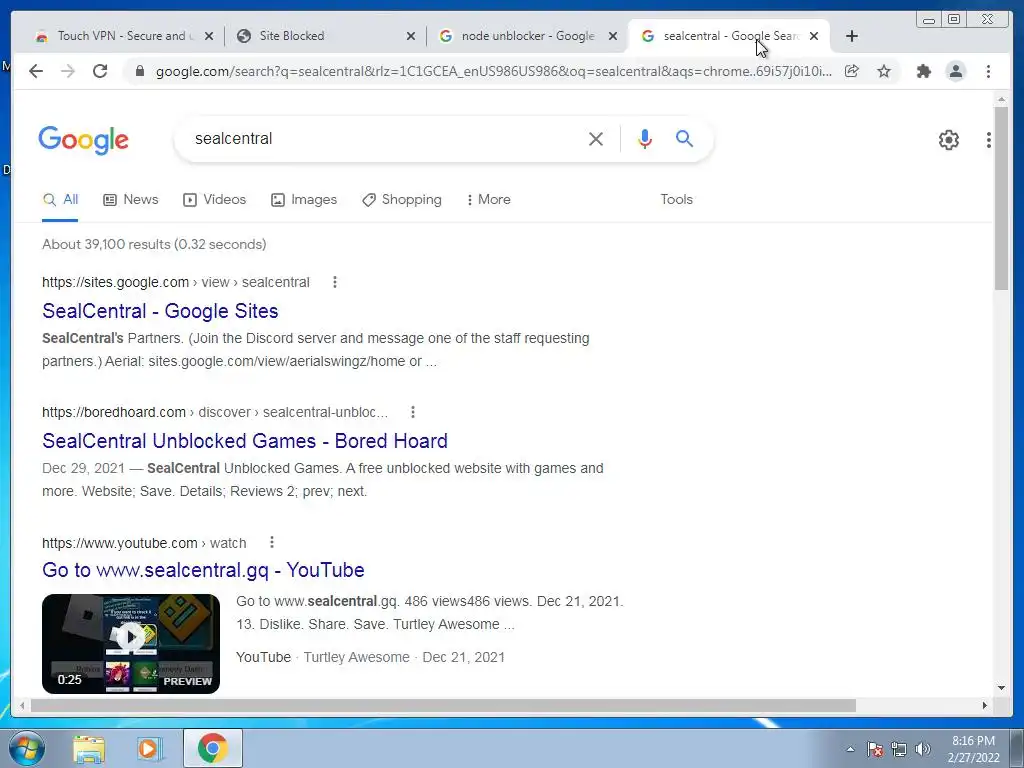This screenshot has width=1024, height=768.
Task: Select the All results filter
Action: pos(60,200)
